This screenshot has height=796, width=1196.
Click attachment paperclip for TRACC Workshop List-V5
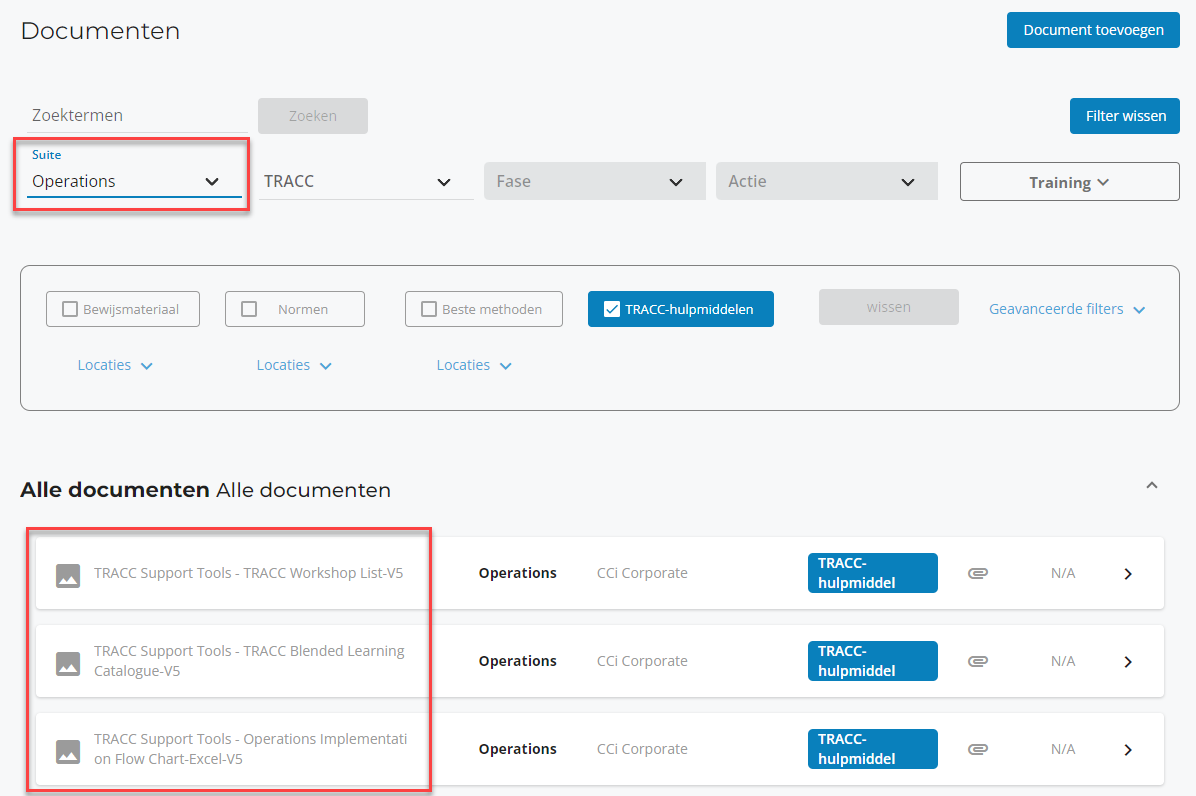(x=978, y=574)
